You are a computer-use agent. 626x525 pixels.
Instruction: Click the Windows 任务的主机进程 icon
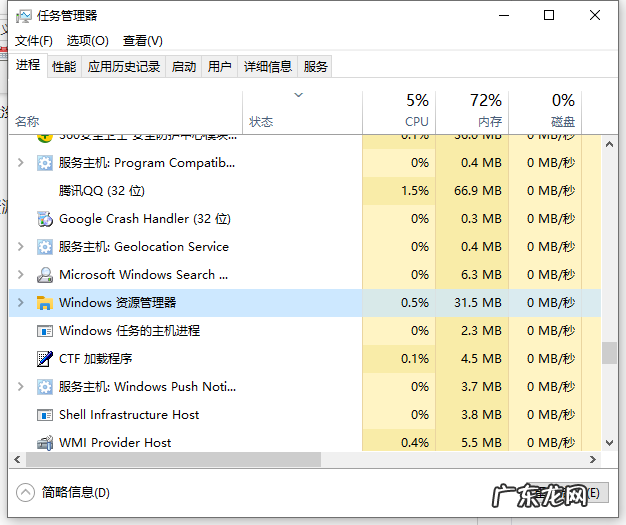click(x=45, y=331)
